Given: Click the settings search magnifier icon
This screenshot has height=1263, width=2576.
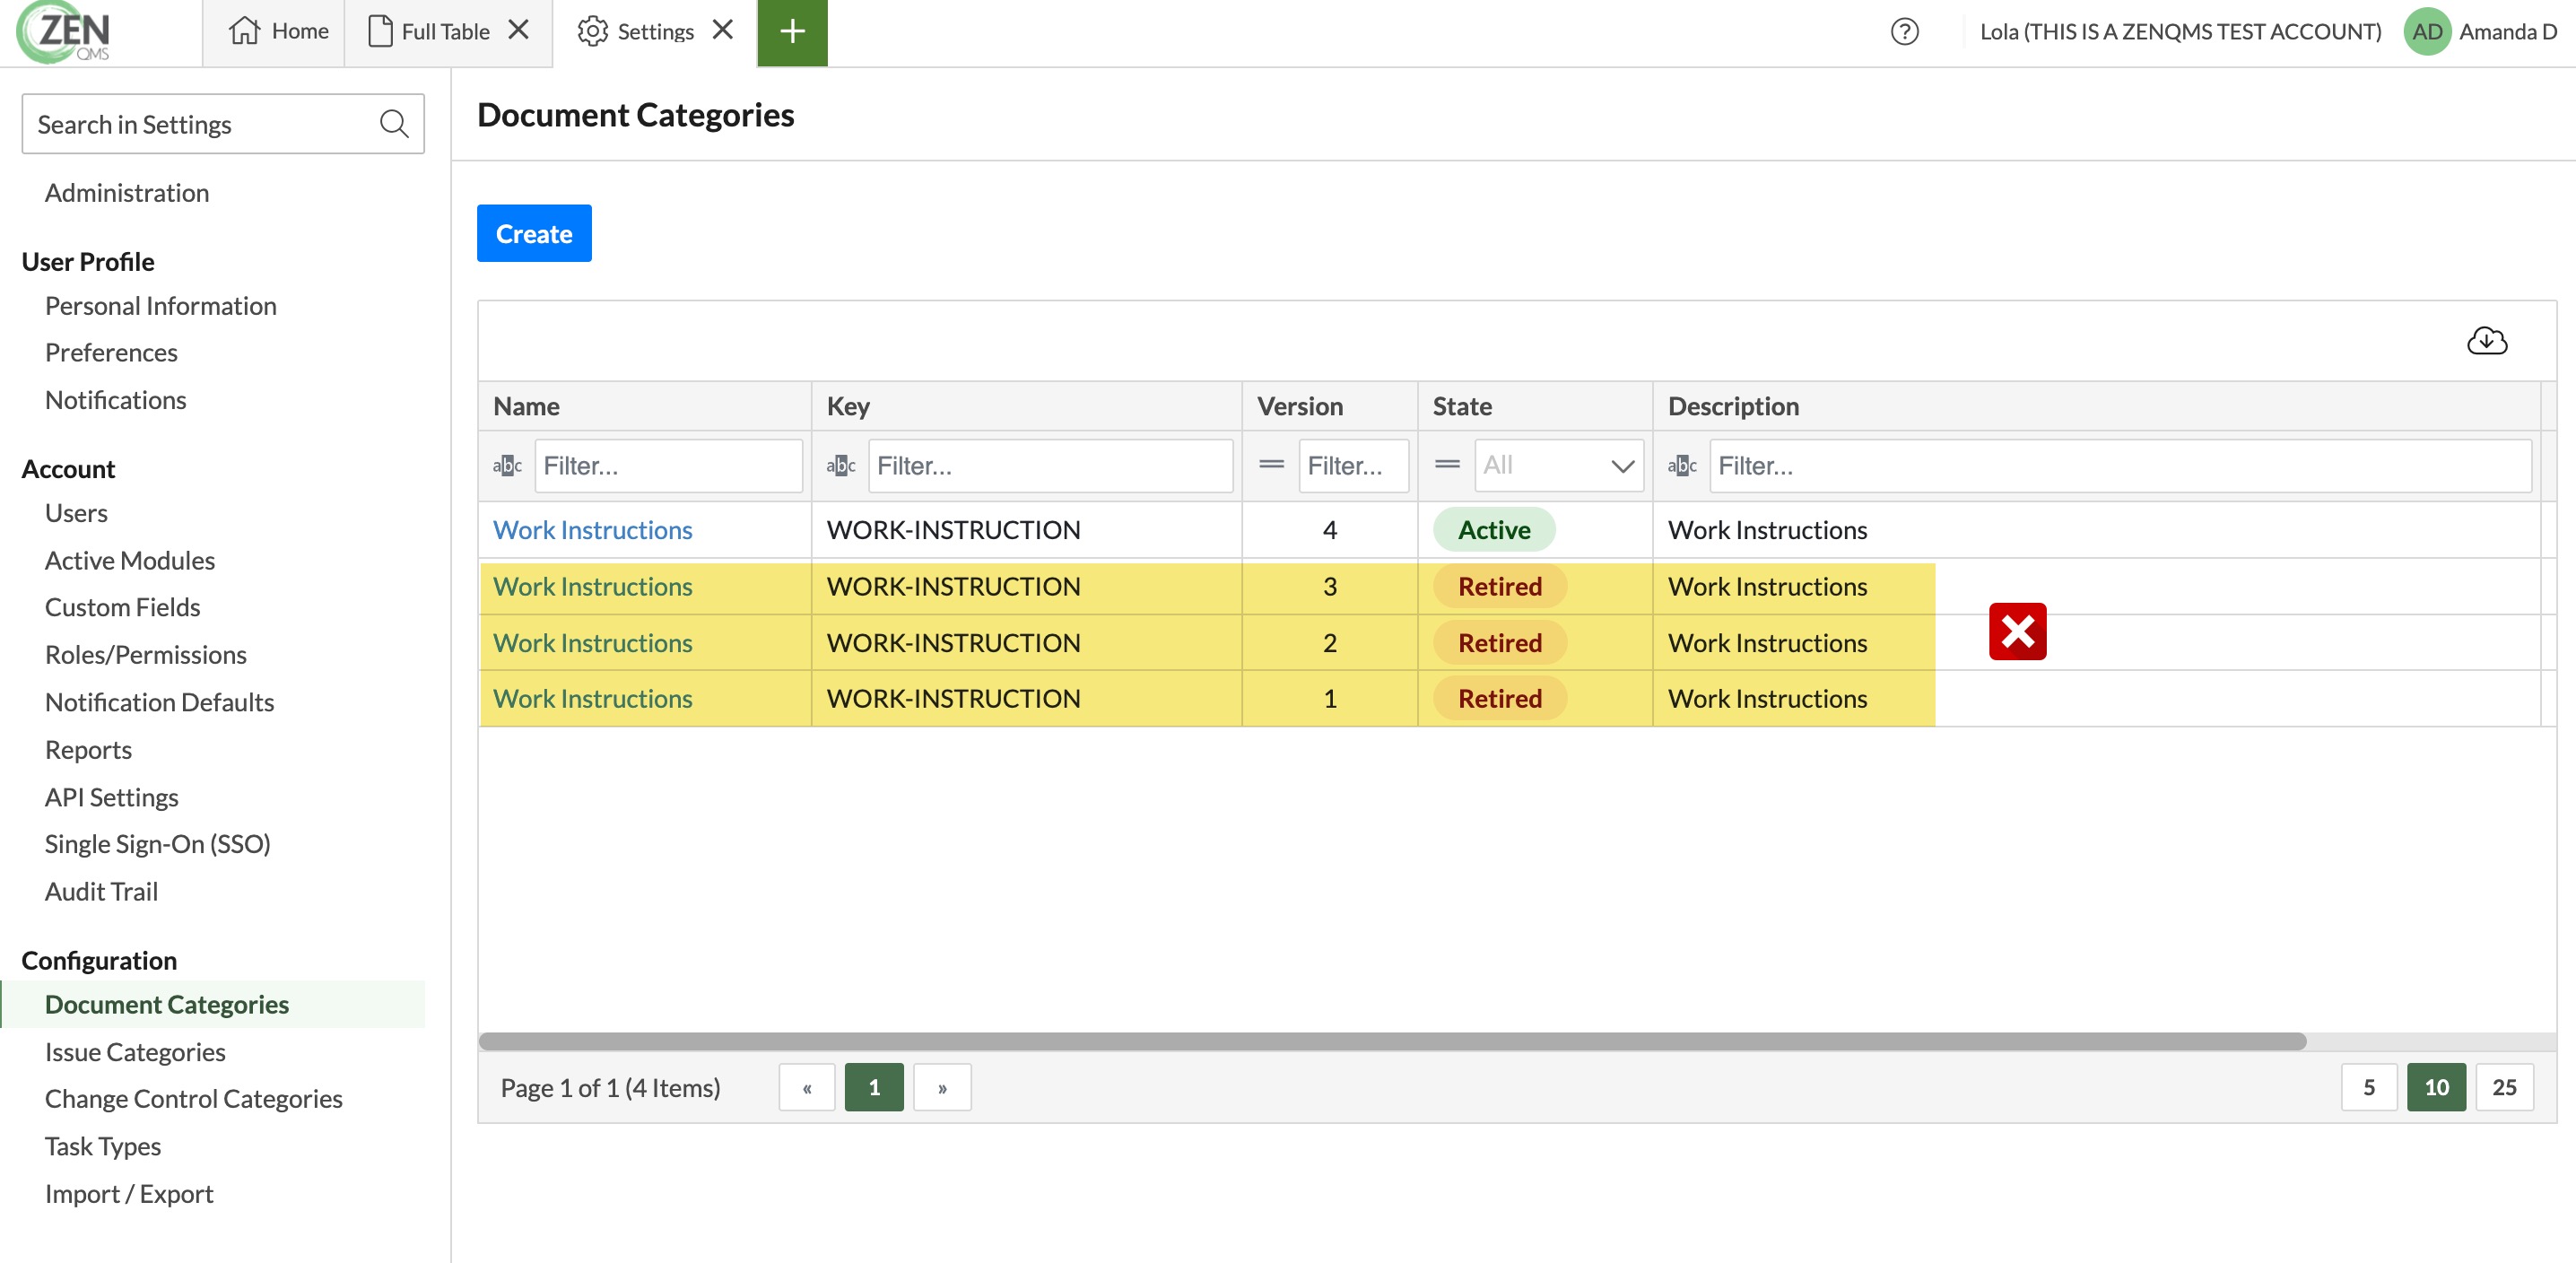Looking at the screenshot, I should pos(394,124).
